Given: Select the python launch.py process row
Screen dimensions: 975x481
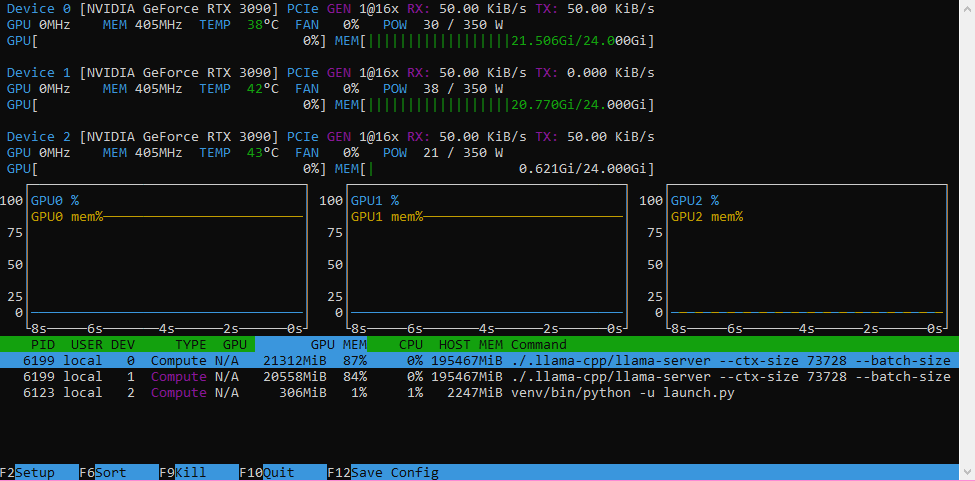Looking at the screenshot, I should pos(479,393).
